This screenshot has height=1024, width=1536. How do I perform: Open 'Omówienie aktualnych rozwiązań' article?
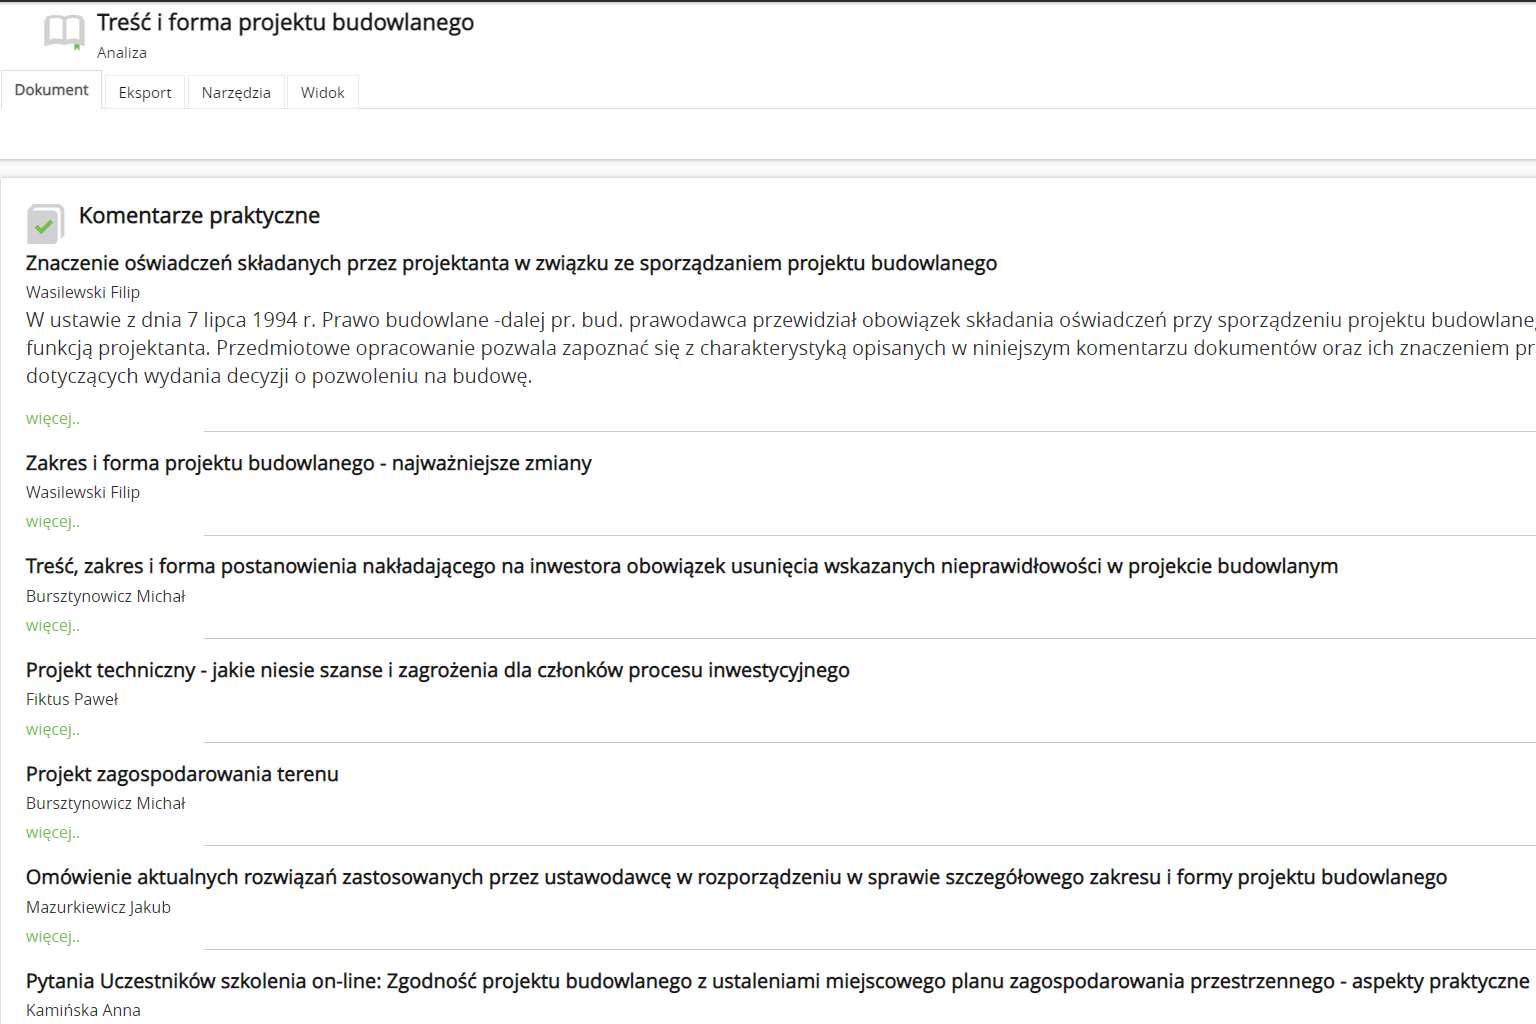coord(736,877)
